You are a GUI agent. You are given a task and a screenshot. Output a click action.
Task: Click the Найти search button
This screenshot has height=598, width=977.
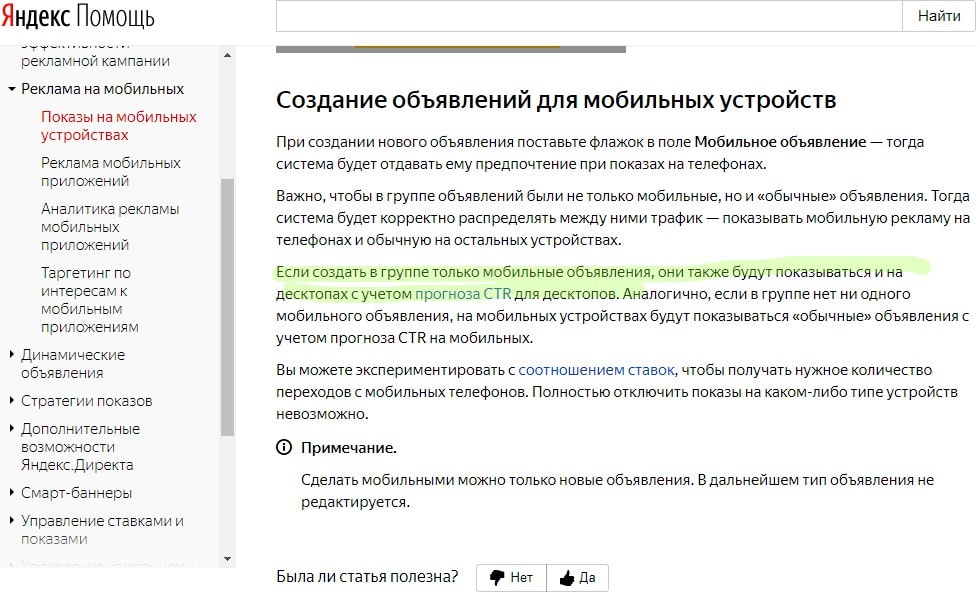938,16
